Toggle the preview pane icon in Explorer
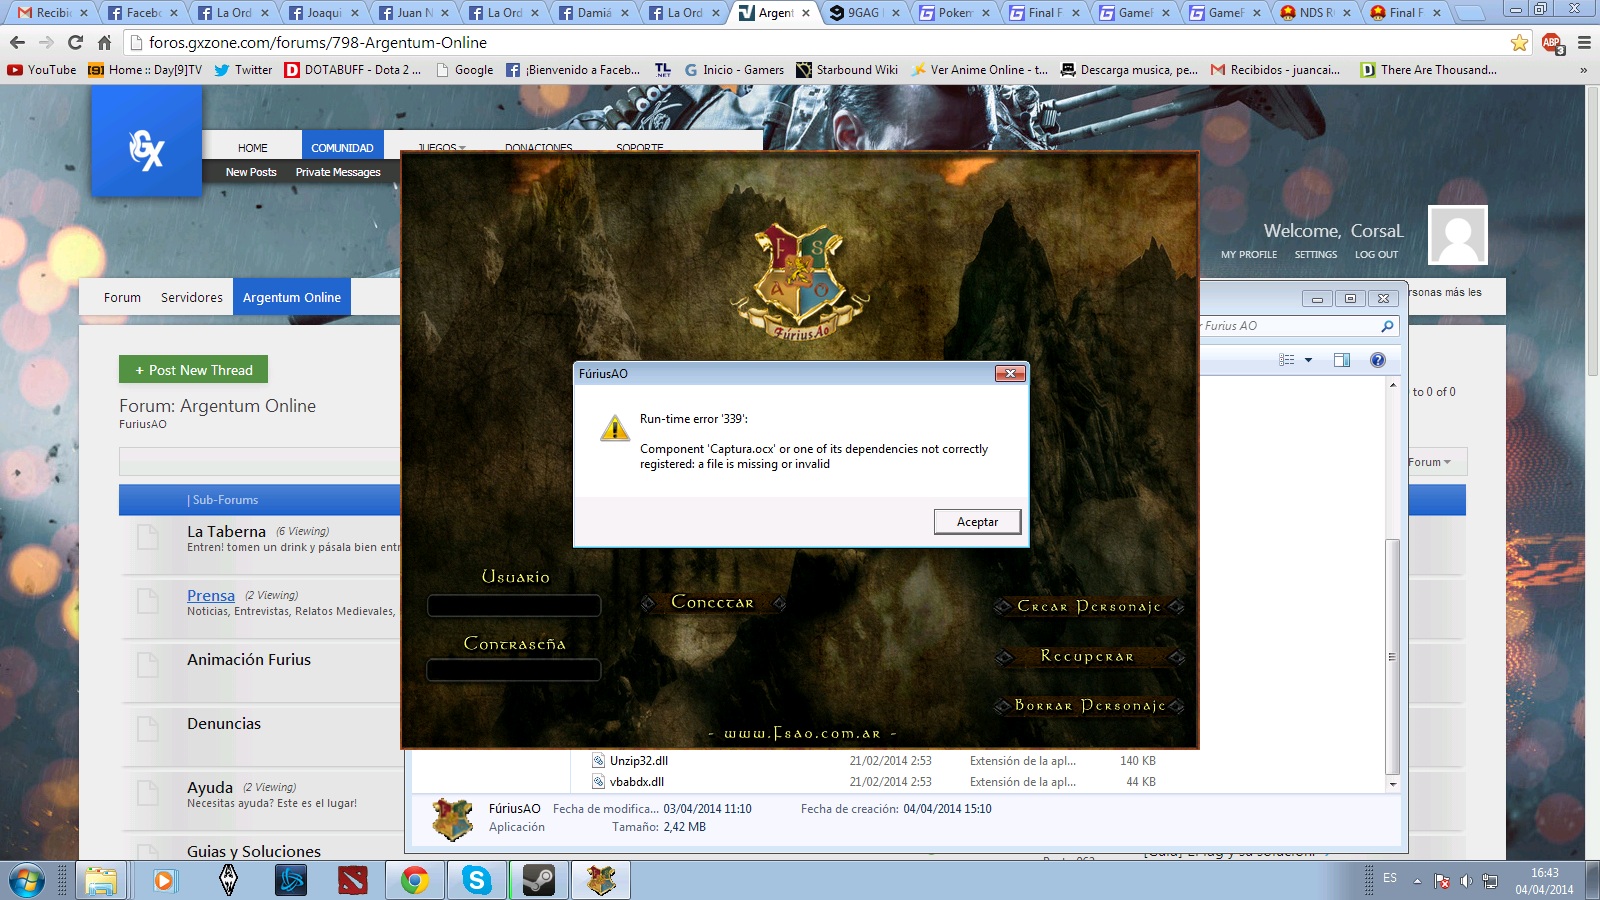 (x=1342, y=360)
